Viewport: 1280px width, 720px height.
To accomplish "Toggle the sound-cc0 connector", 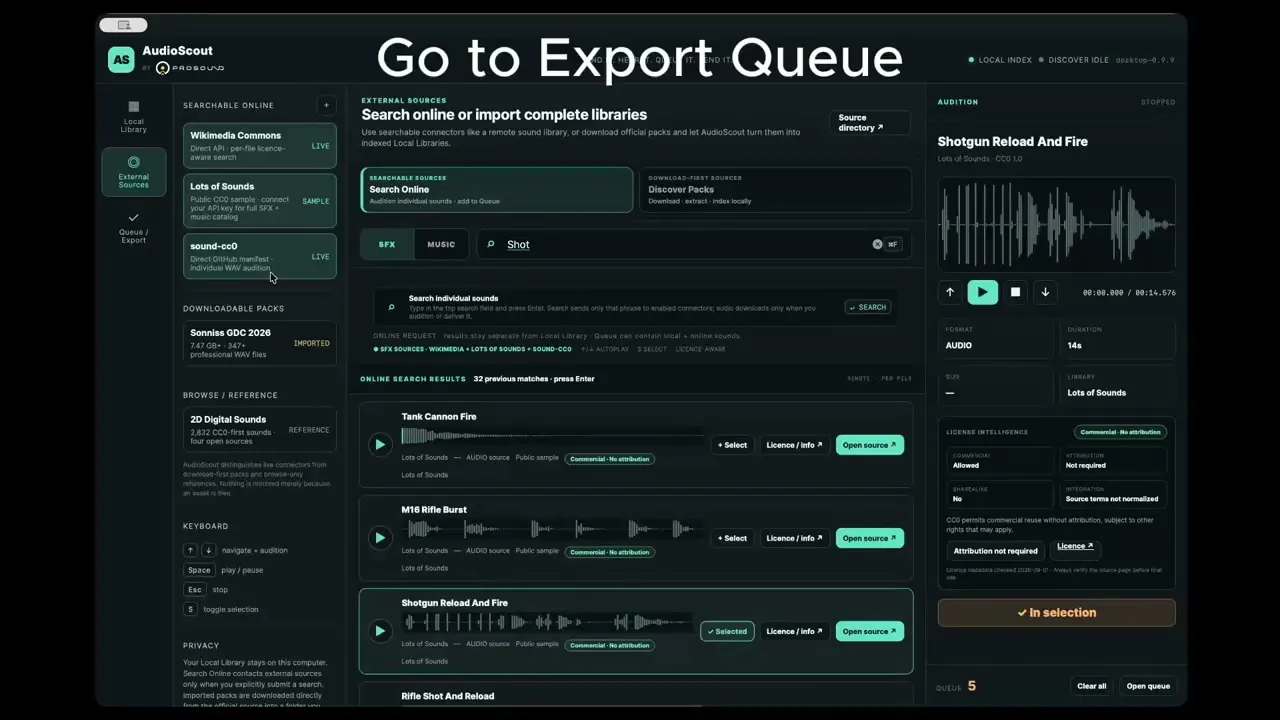I will pyautogui.click(x=260, y=257).
